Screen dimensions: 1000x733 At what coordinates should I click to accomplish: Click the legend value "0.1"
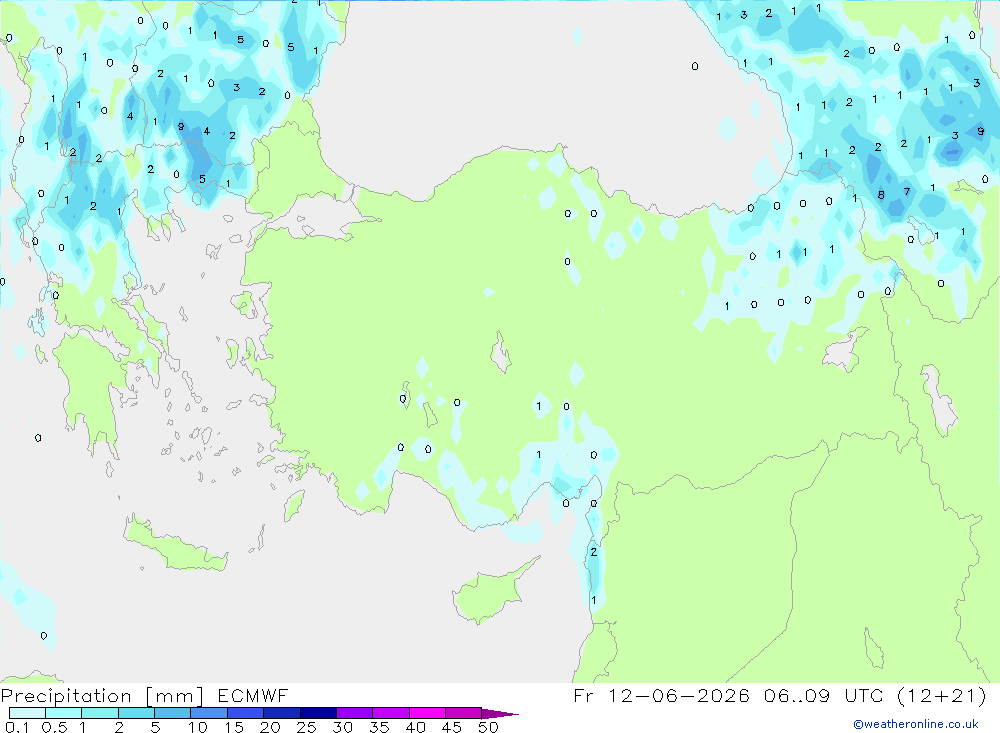[x=17, y=727]
